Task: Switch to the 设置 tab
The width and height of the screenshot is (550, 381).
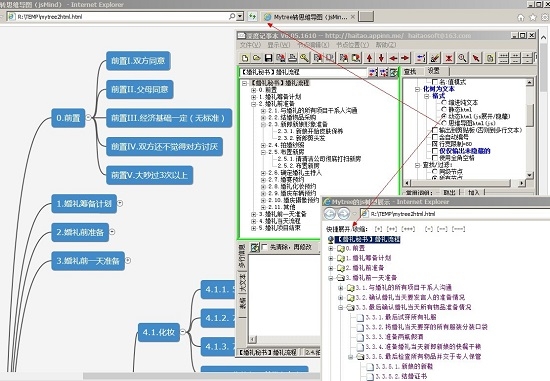Action: (434, 71)
